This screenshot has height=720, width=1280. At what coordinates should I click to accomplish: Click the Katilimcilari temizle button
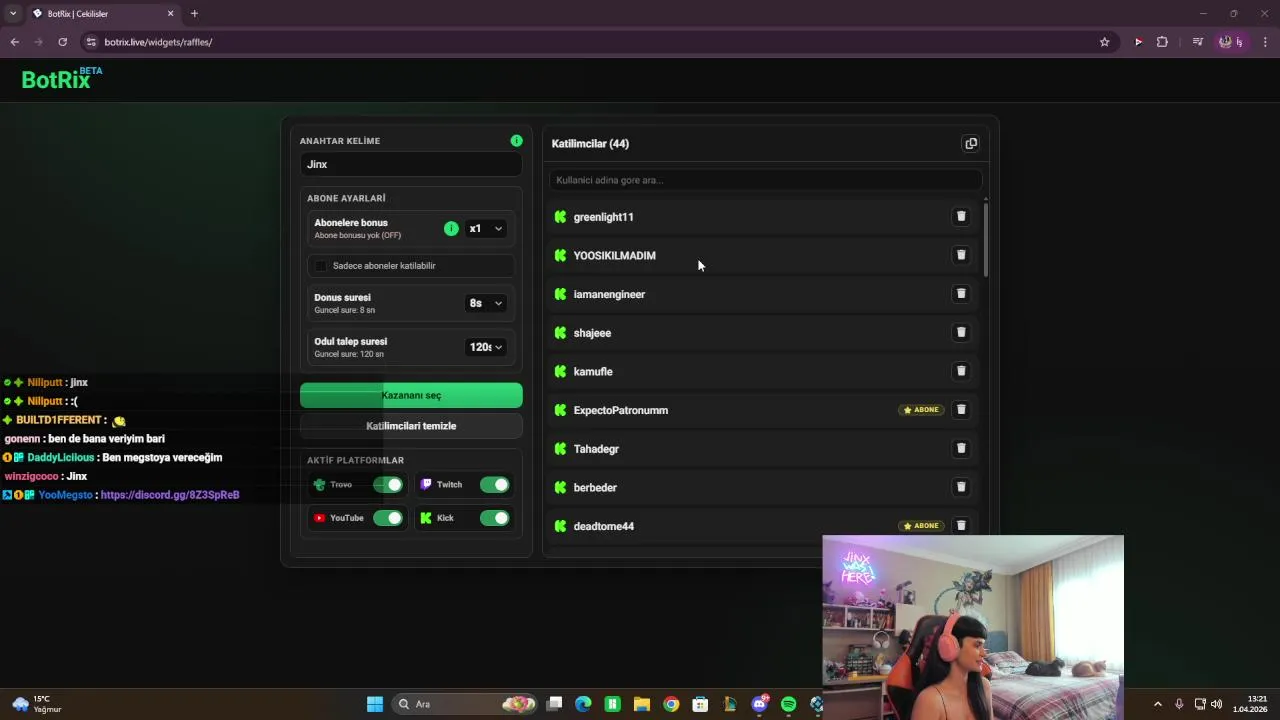click(x=411, y=426)
